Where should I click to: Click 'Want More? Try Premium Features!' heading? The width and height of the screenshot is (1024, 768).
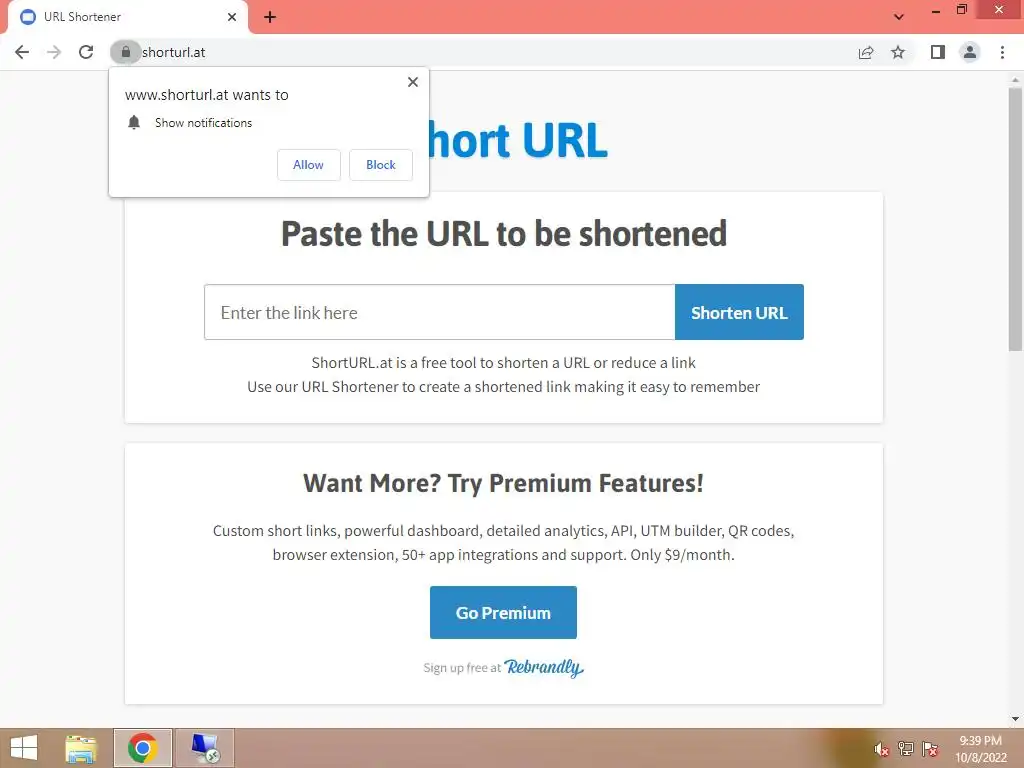tap(504, 483)
